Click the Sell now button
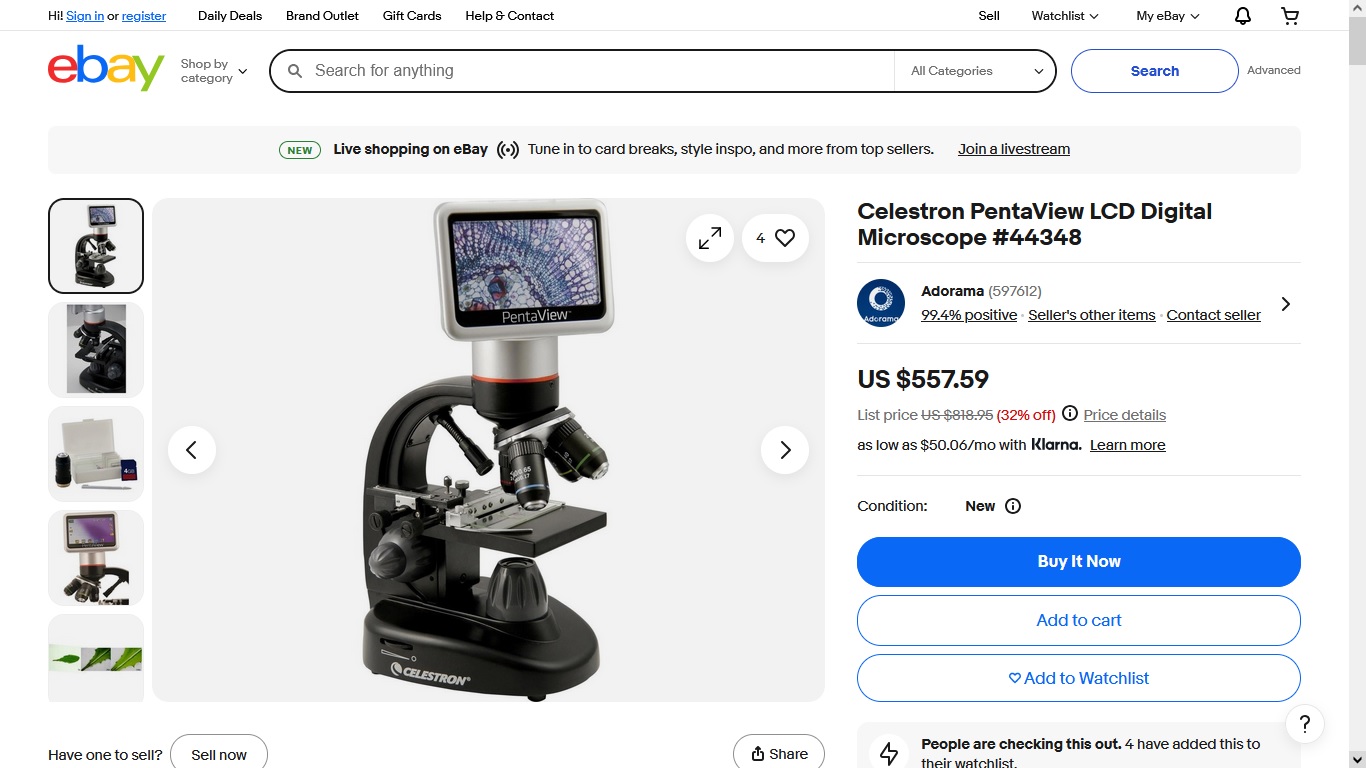 pyautogui.click(x=219, y=754)
